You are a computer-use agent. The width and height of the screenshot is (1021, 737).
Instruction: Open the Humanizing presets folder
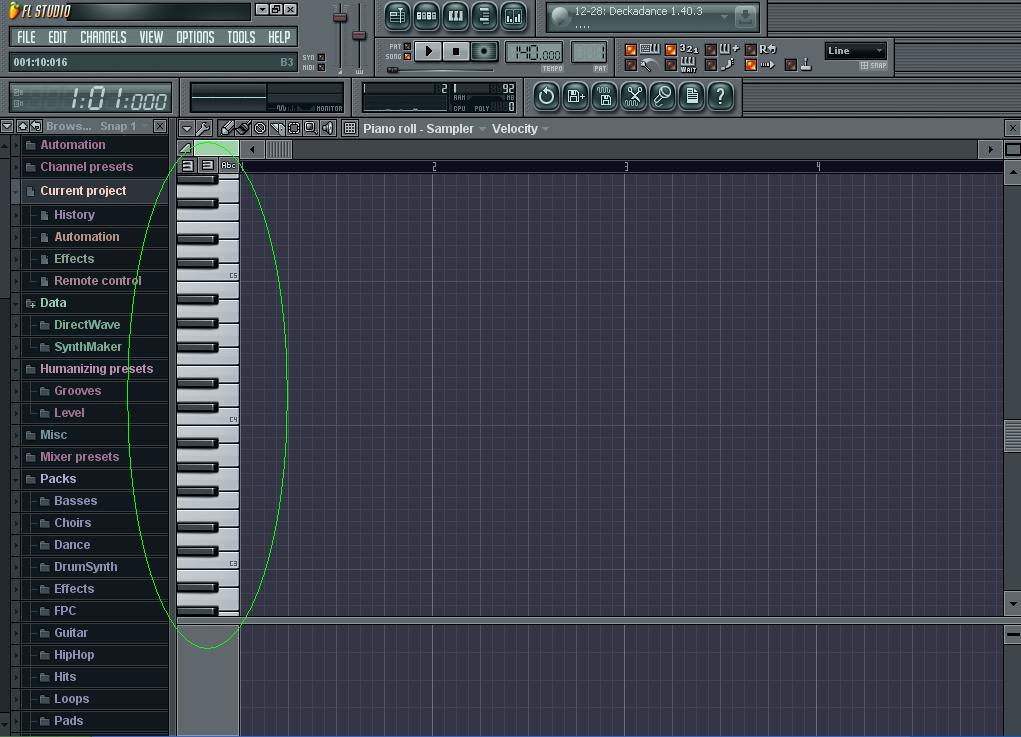pos(96,368)
